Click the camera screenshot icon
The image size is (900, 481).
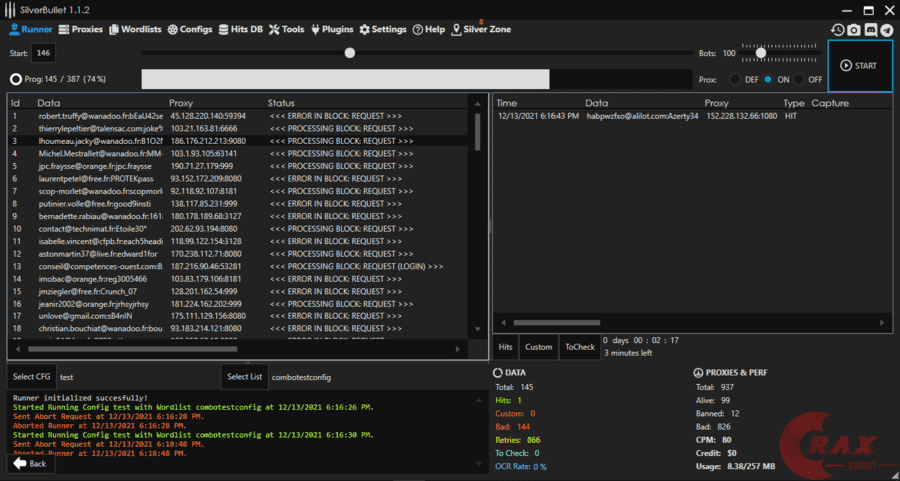[x=854, y=30]
